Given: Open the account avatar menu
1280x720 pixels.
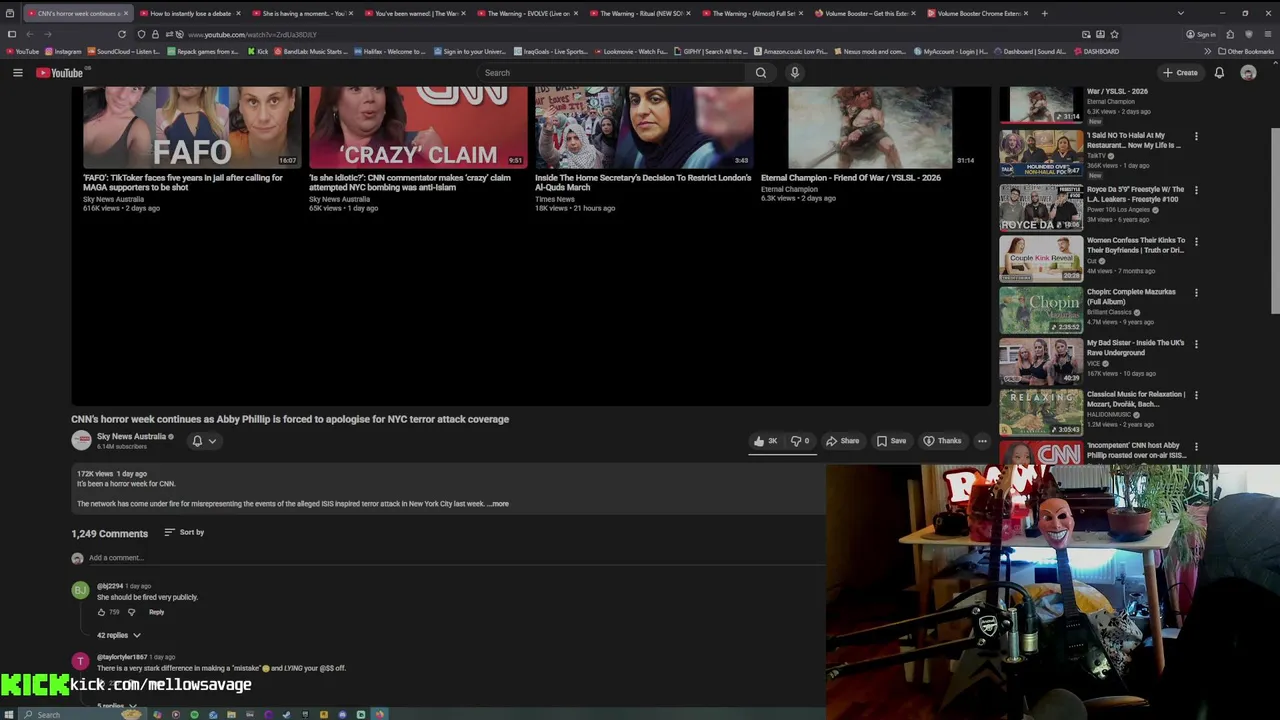Looking at the screenshot, I should 1248,73.
